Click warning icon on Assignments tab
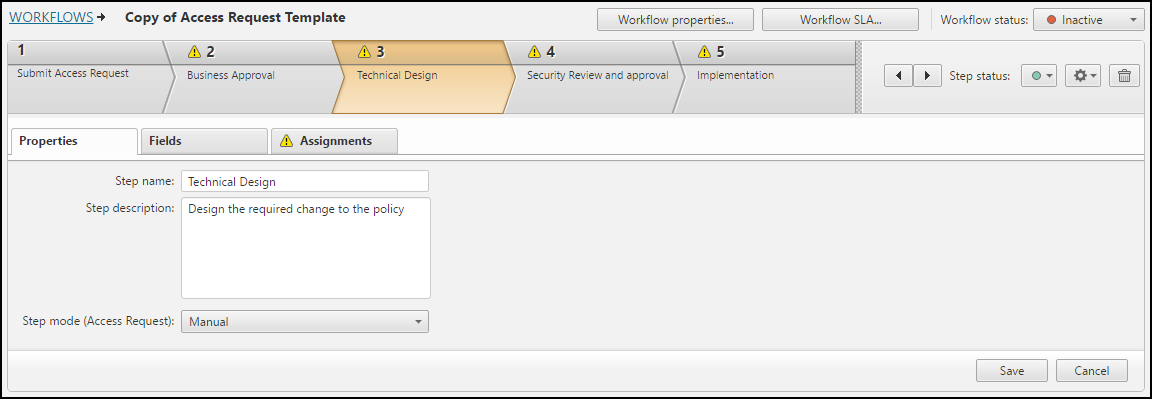This screenshot has height=399, width=1152. (287, 141)
